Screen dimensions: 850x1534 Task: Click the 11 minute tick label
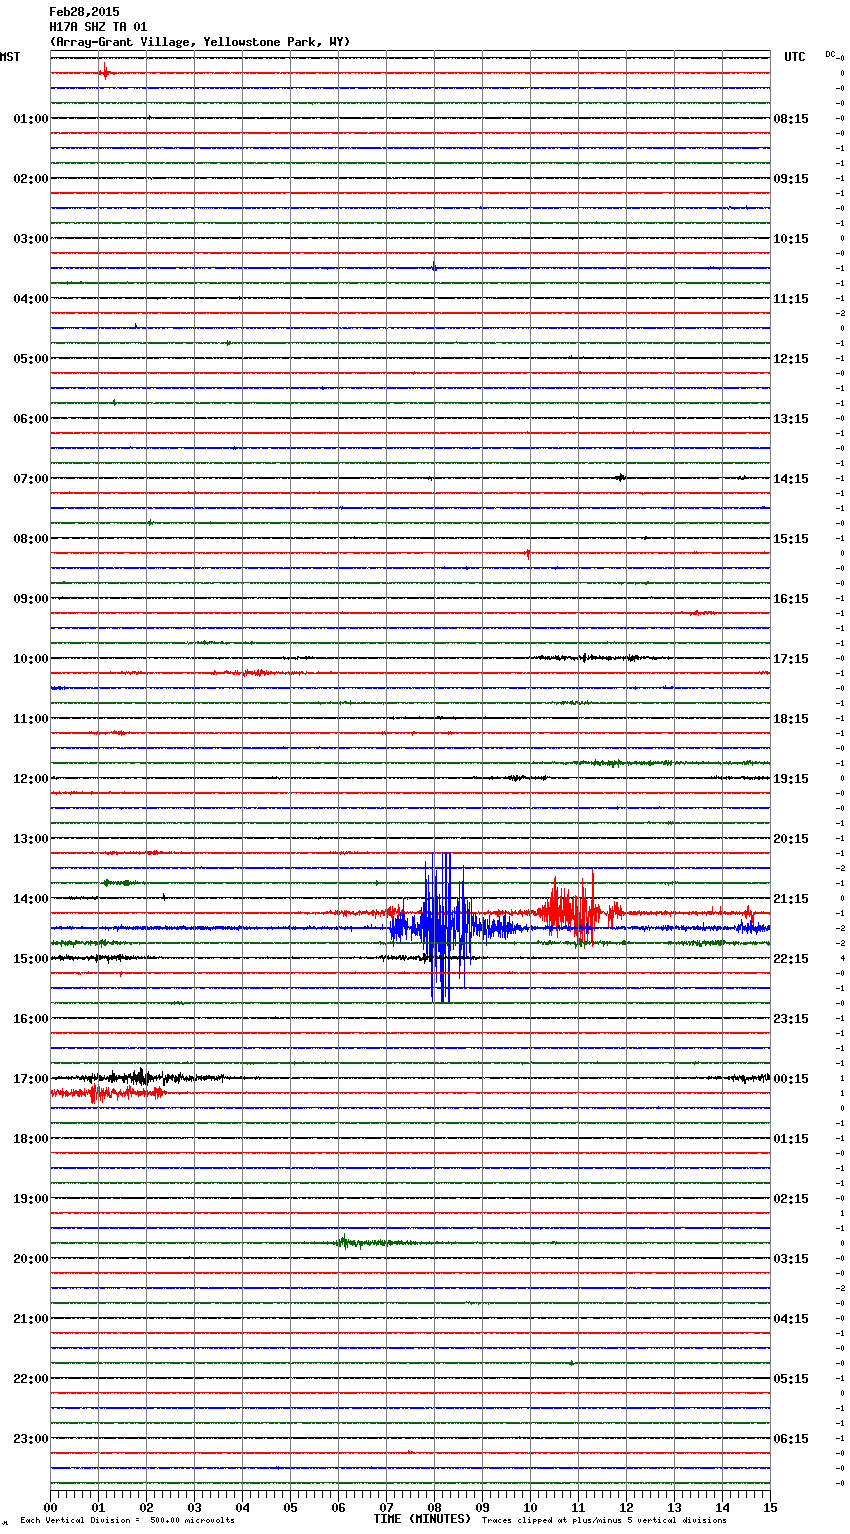click(578, 1507)
